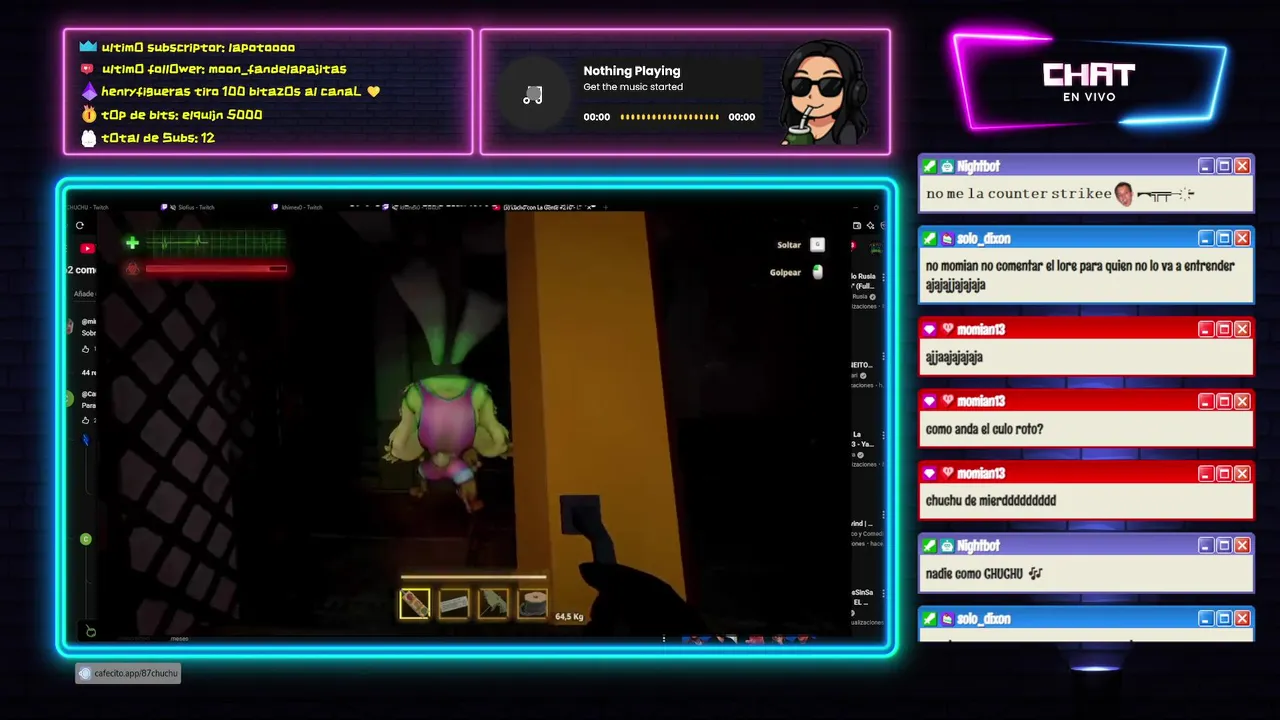Click the red infection bar in game HUD
Image resolution: width=1280 pixels, height=720 pixels.
(x=216, y=268)
